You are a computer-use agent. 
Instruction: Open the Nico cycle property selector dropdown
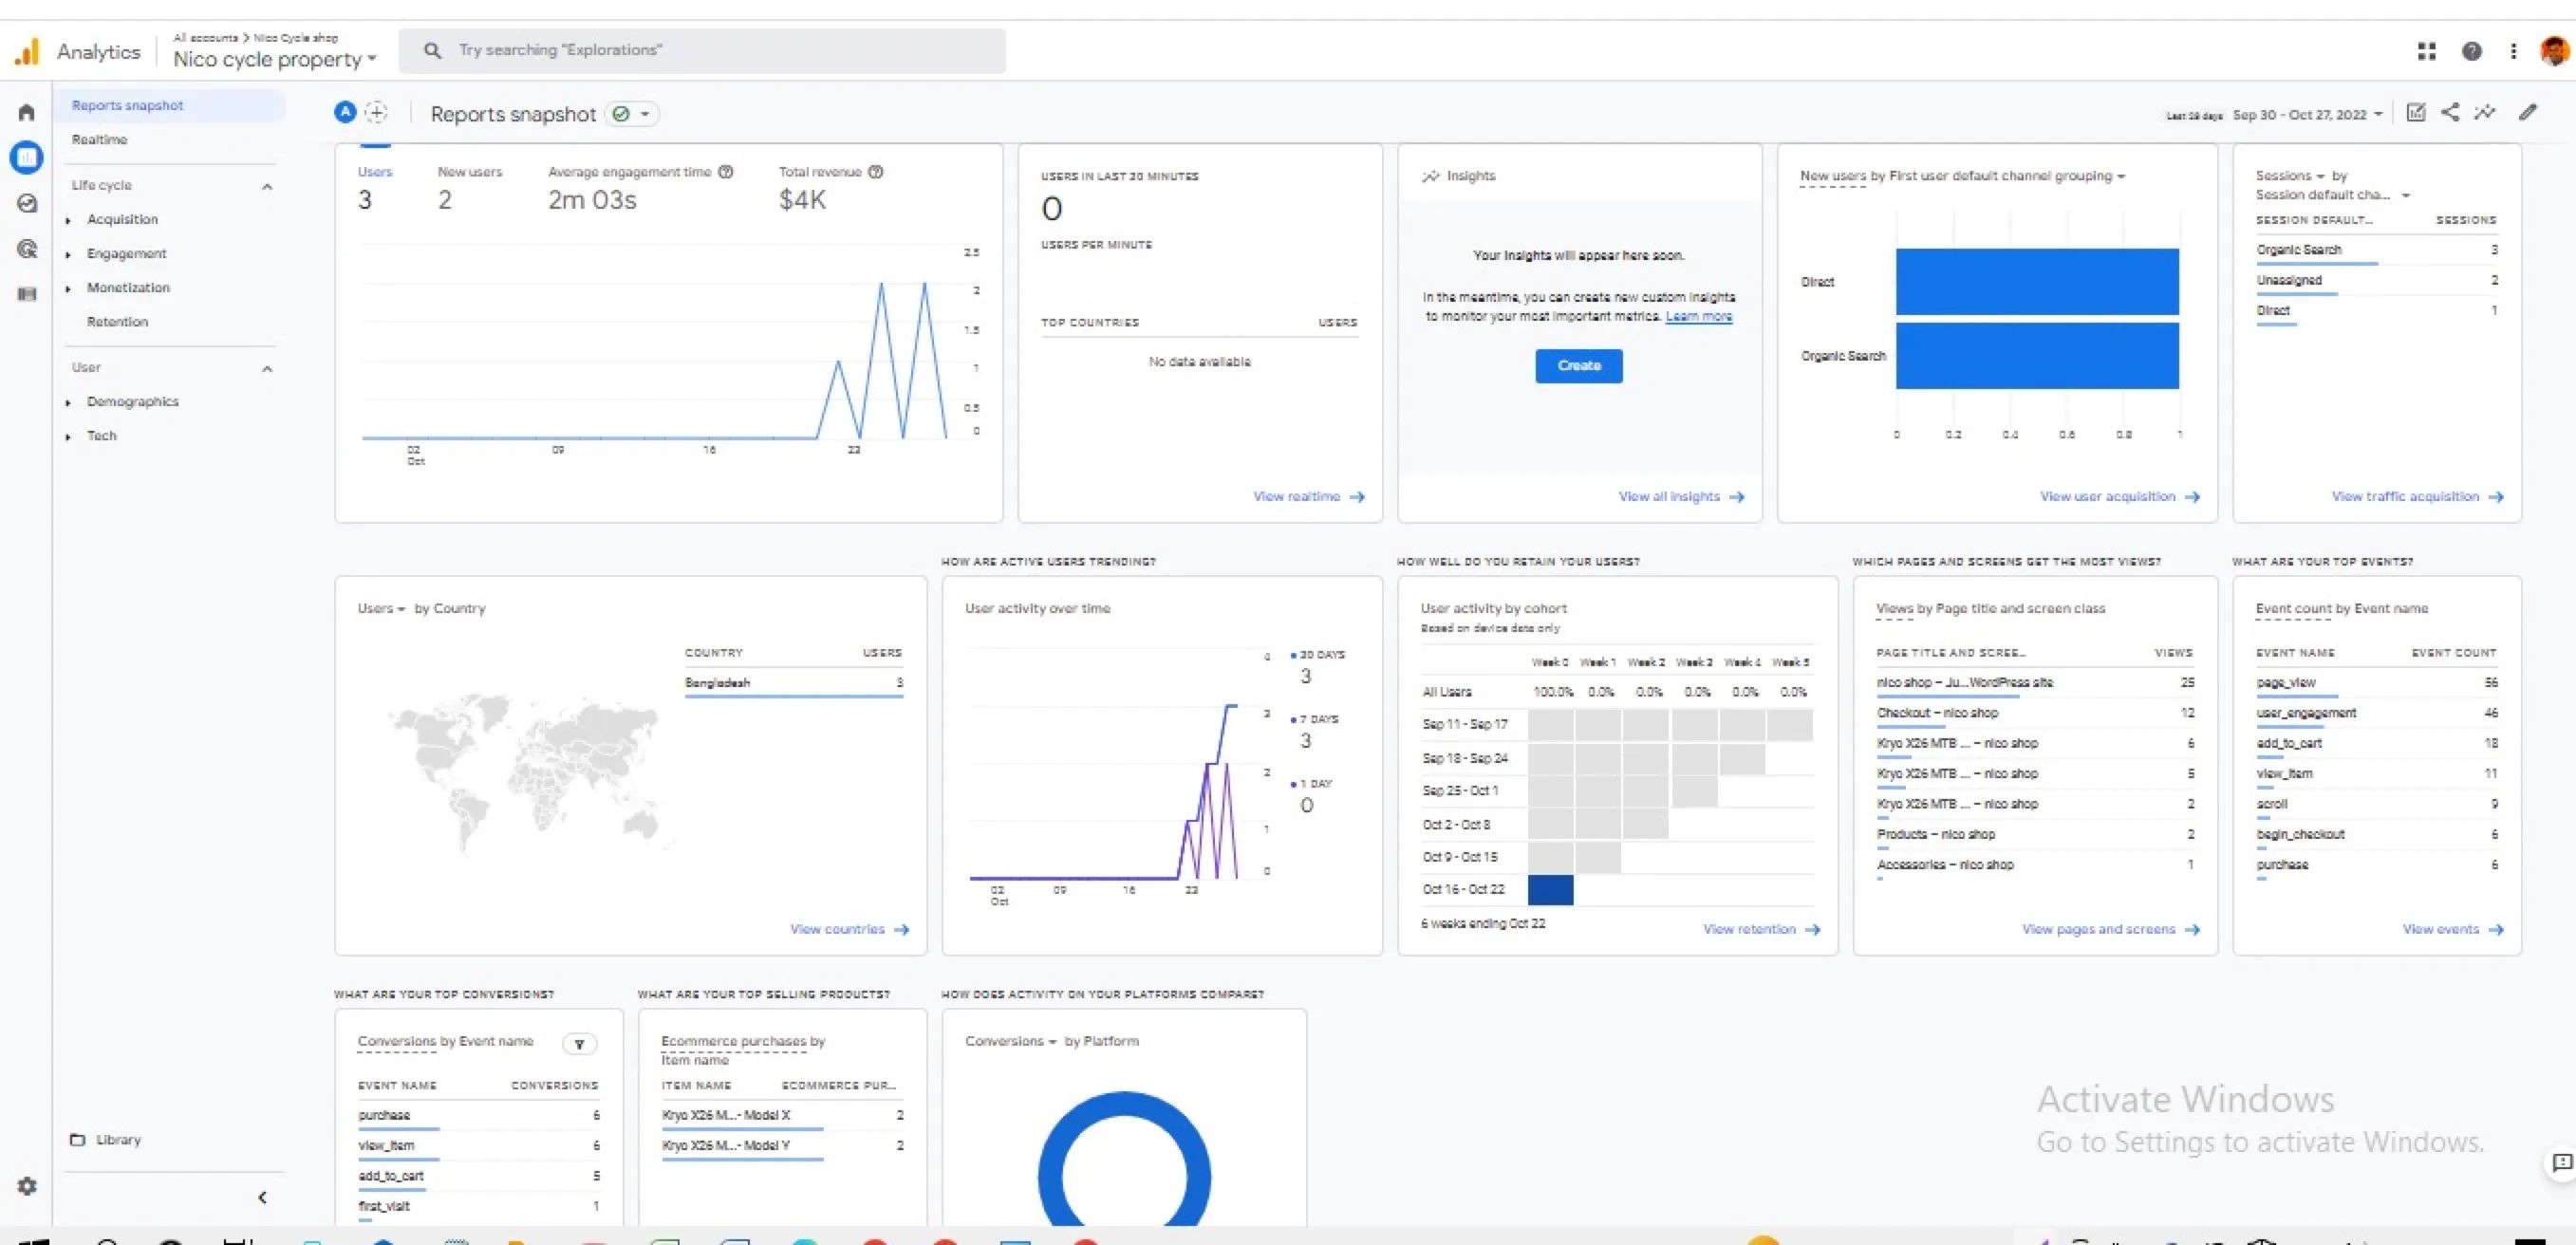(x=275, y=59)
